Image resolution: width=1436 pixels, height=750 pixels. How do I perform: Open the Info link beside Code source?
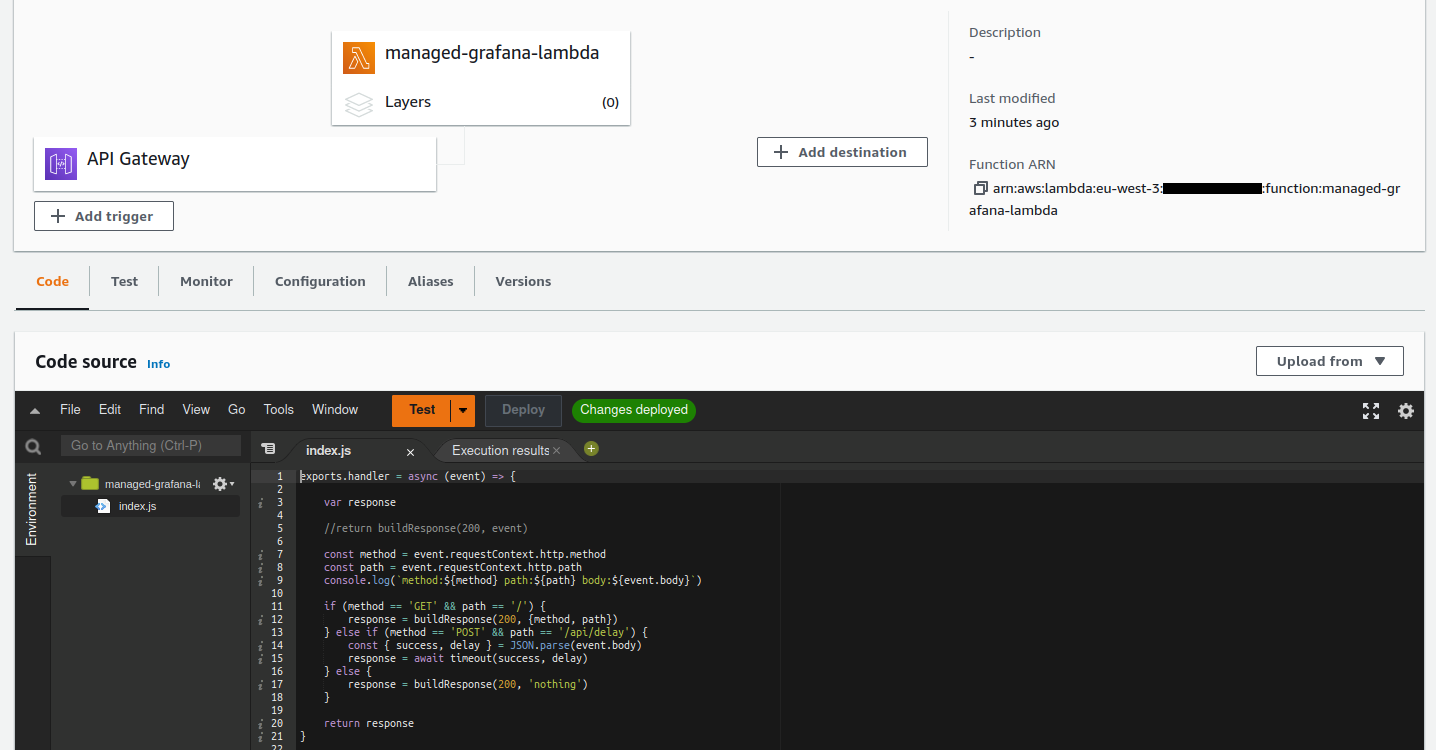point(159,364)
